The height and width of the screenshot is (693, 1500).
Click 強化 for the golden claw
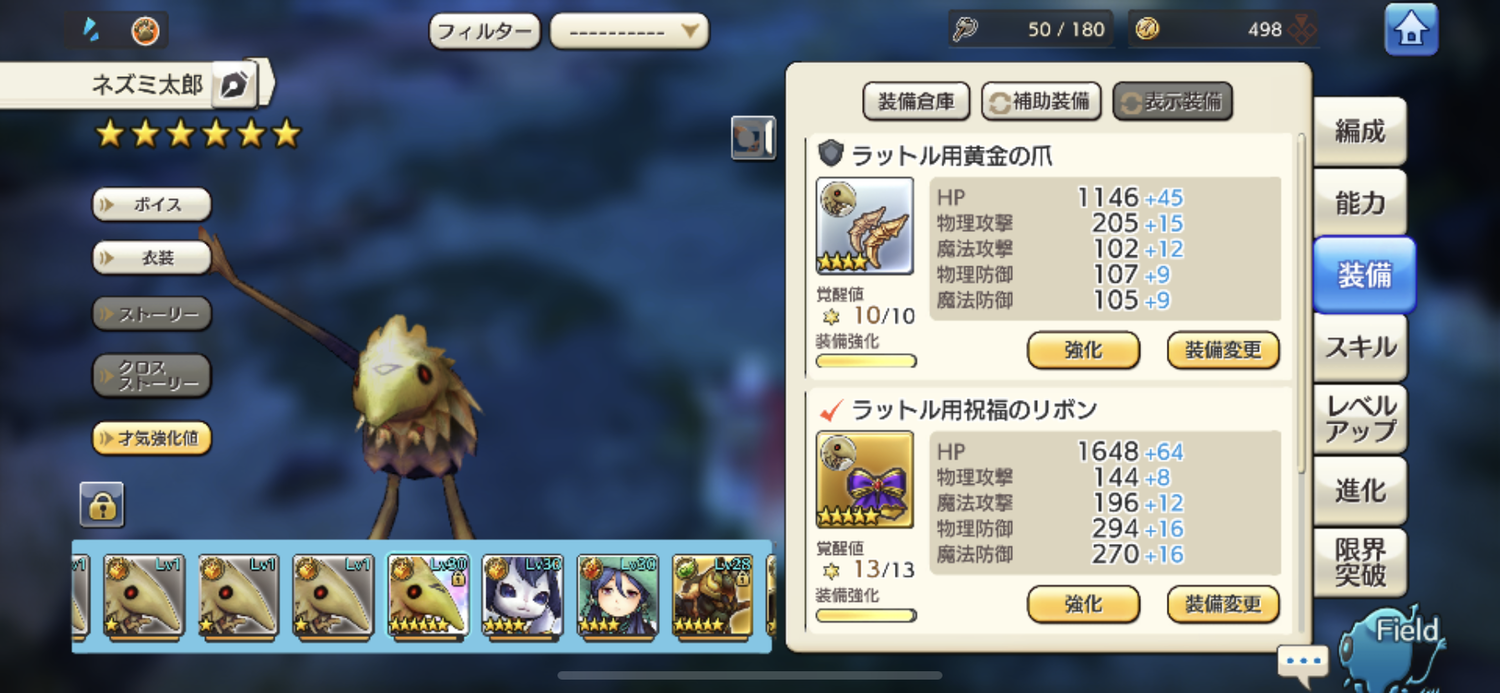[x=1083, y=350]
